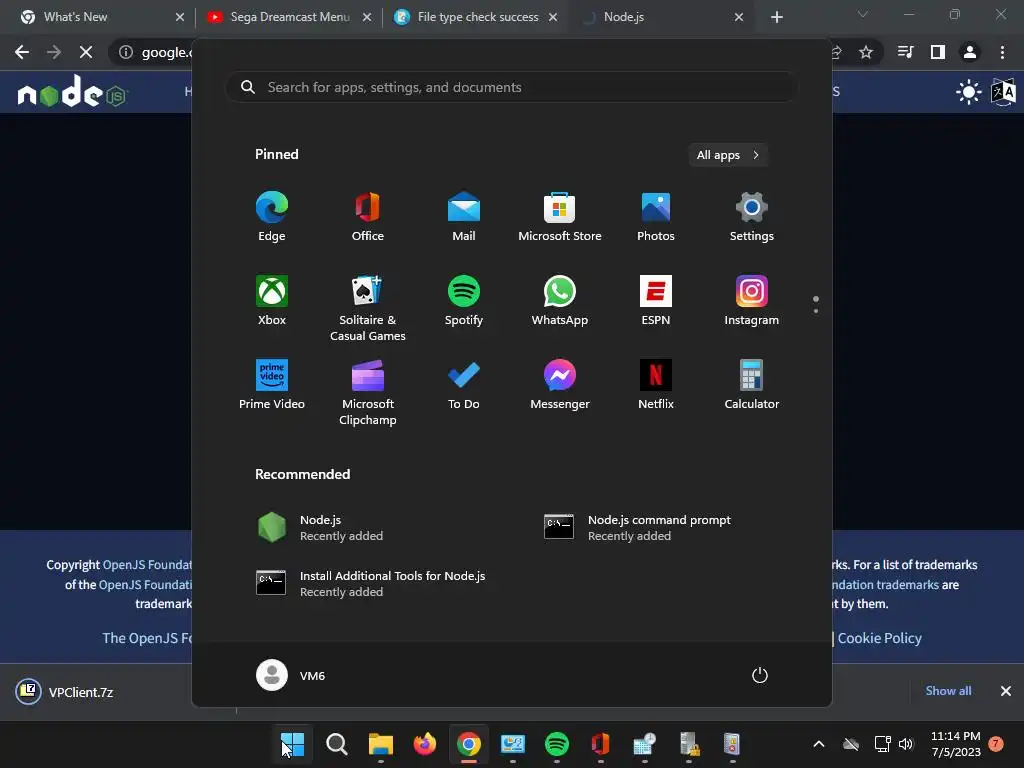Launch Firefox from the taskbar
This screenshot has height=768, width=1024.
(x=424, y=744)
